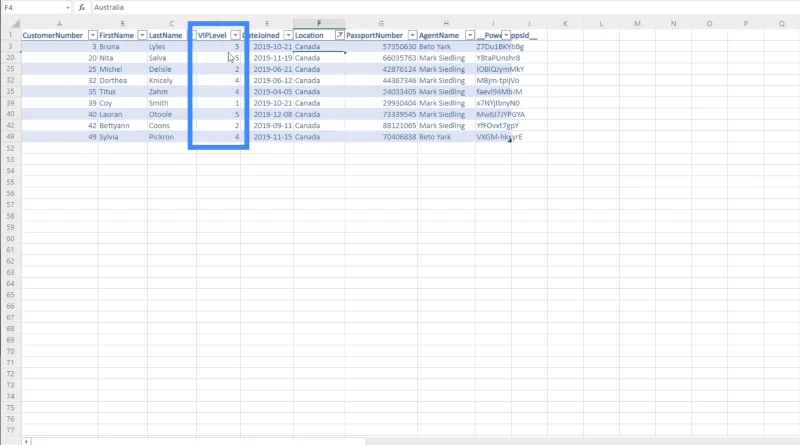The width and height of the screenshot is (800, 445).
Task: Click the formula bar showing Australia
Action: tap(444, 8)
